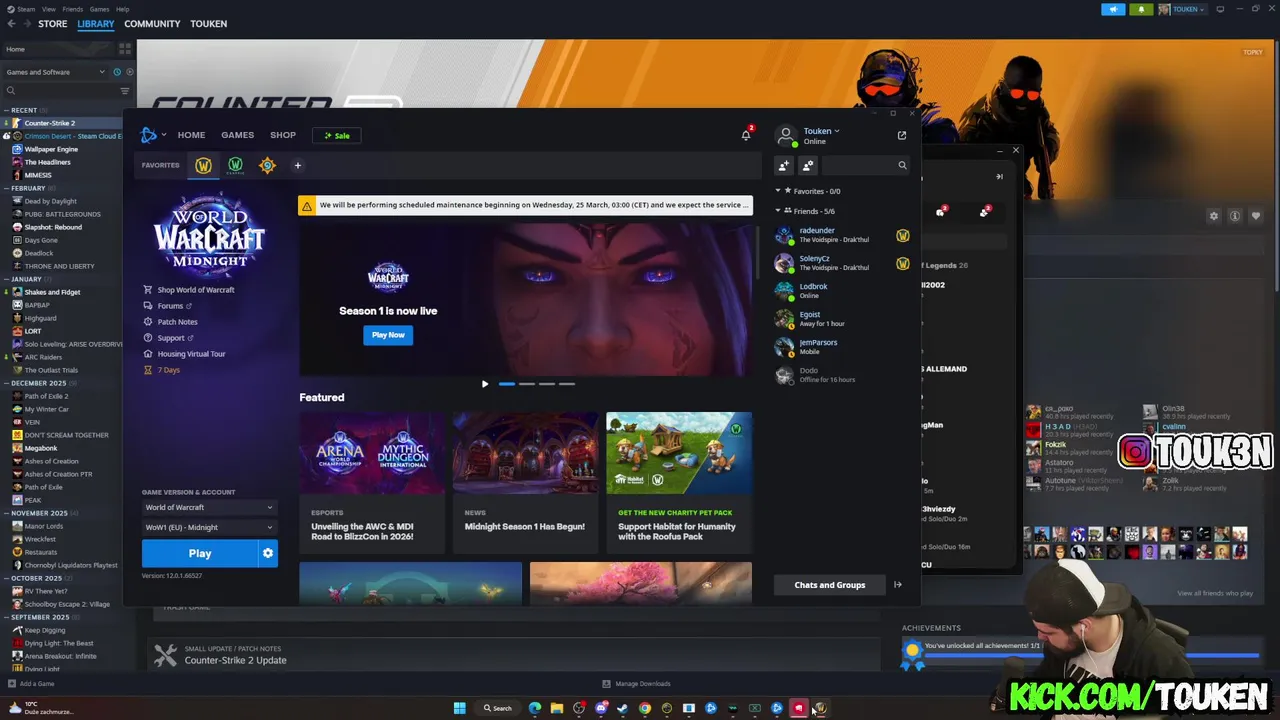1280x720 pixels.
Task: Open the Steam Friends menu
Action: [x=73, y=9]
